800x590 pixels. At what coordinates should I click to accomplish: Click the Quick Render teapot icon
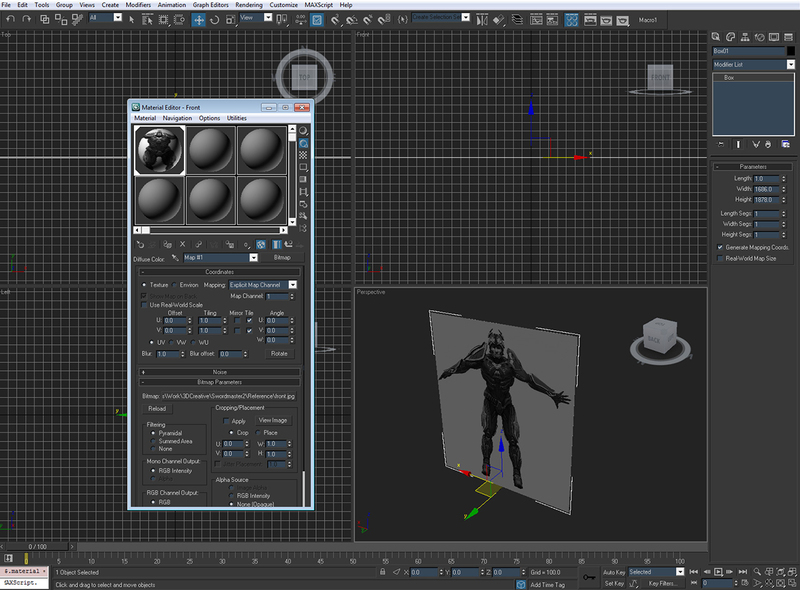tap(622, 20)
